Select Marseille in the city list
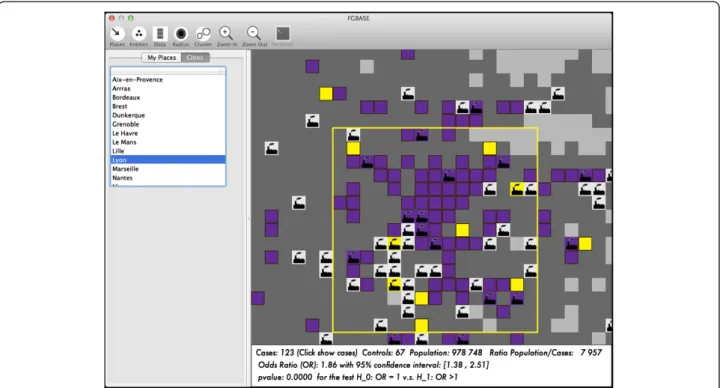 point(168,169)
